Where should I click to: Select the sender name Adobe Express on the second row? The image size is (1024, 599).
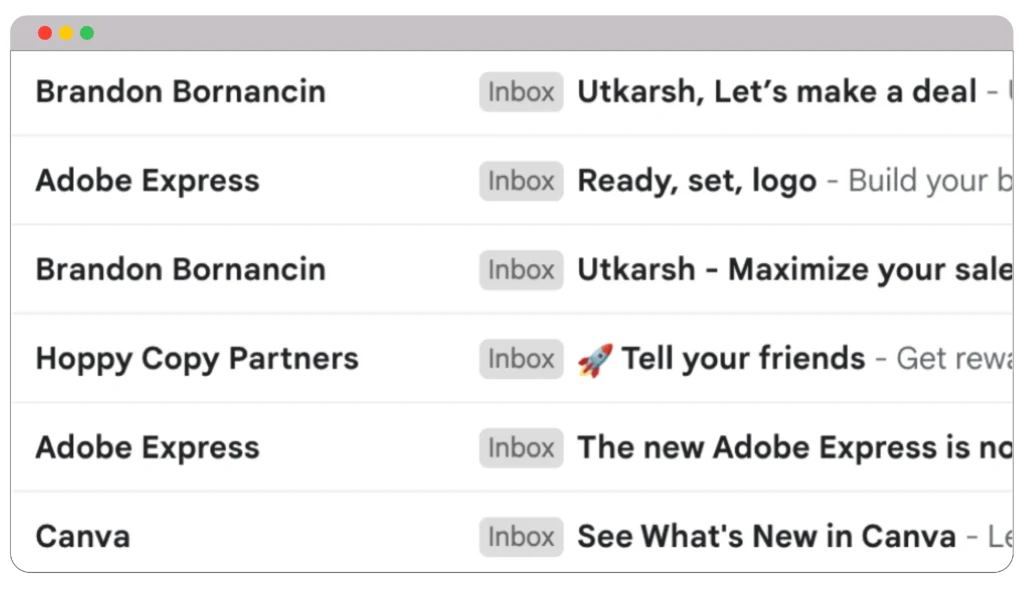click(x=147, y=181)
